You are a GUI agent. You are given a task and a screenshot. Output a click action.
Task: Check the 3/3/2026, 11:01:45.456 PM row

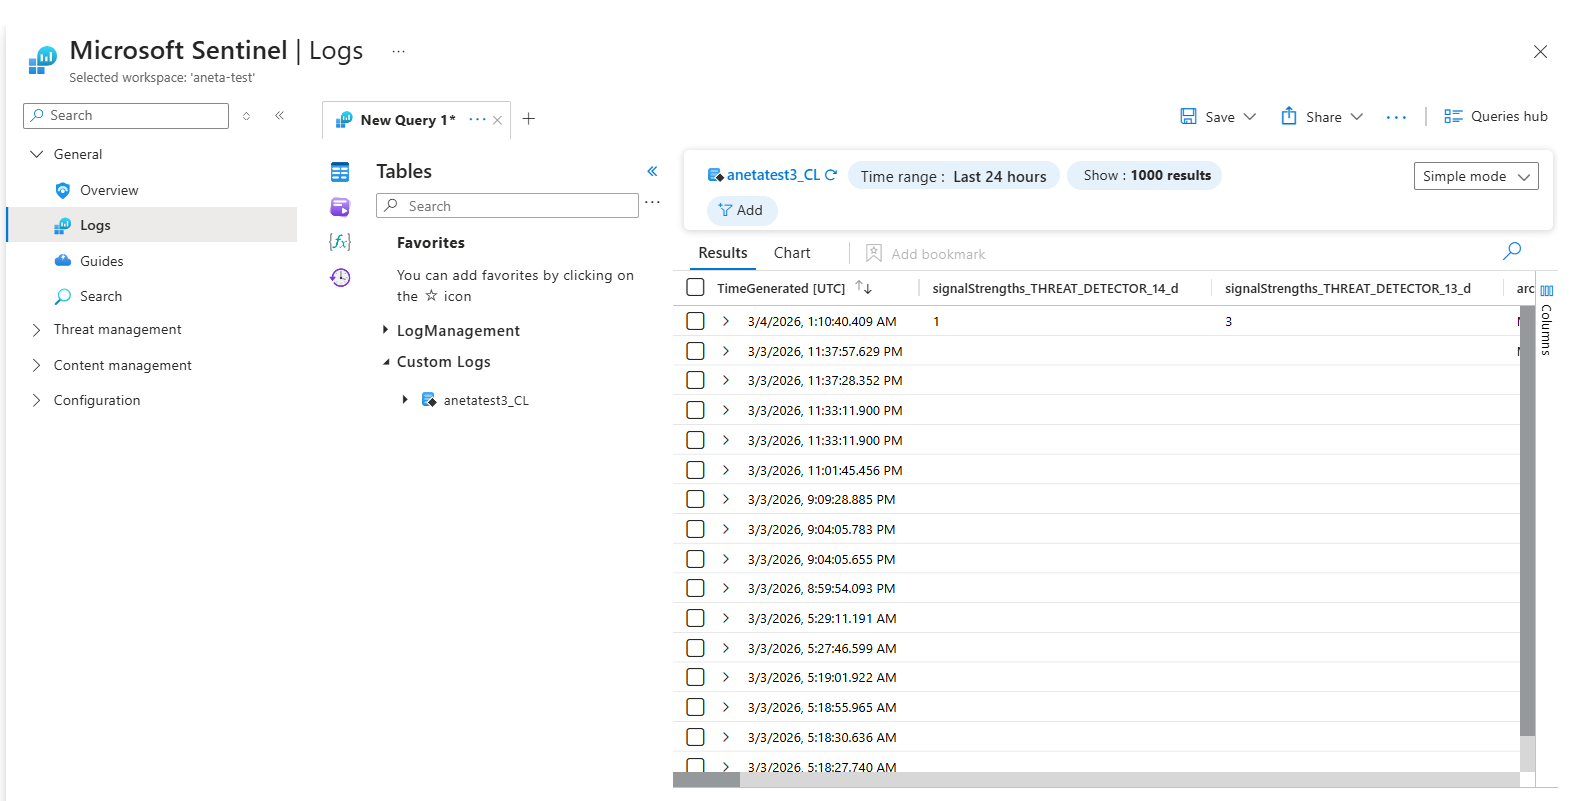click(x=695, y=470)
